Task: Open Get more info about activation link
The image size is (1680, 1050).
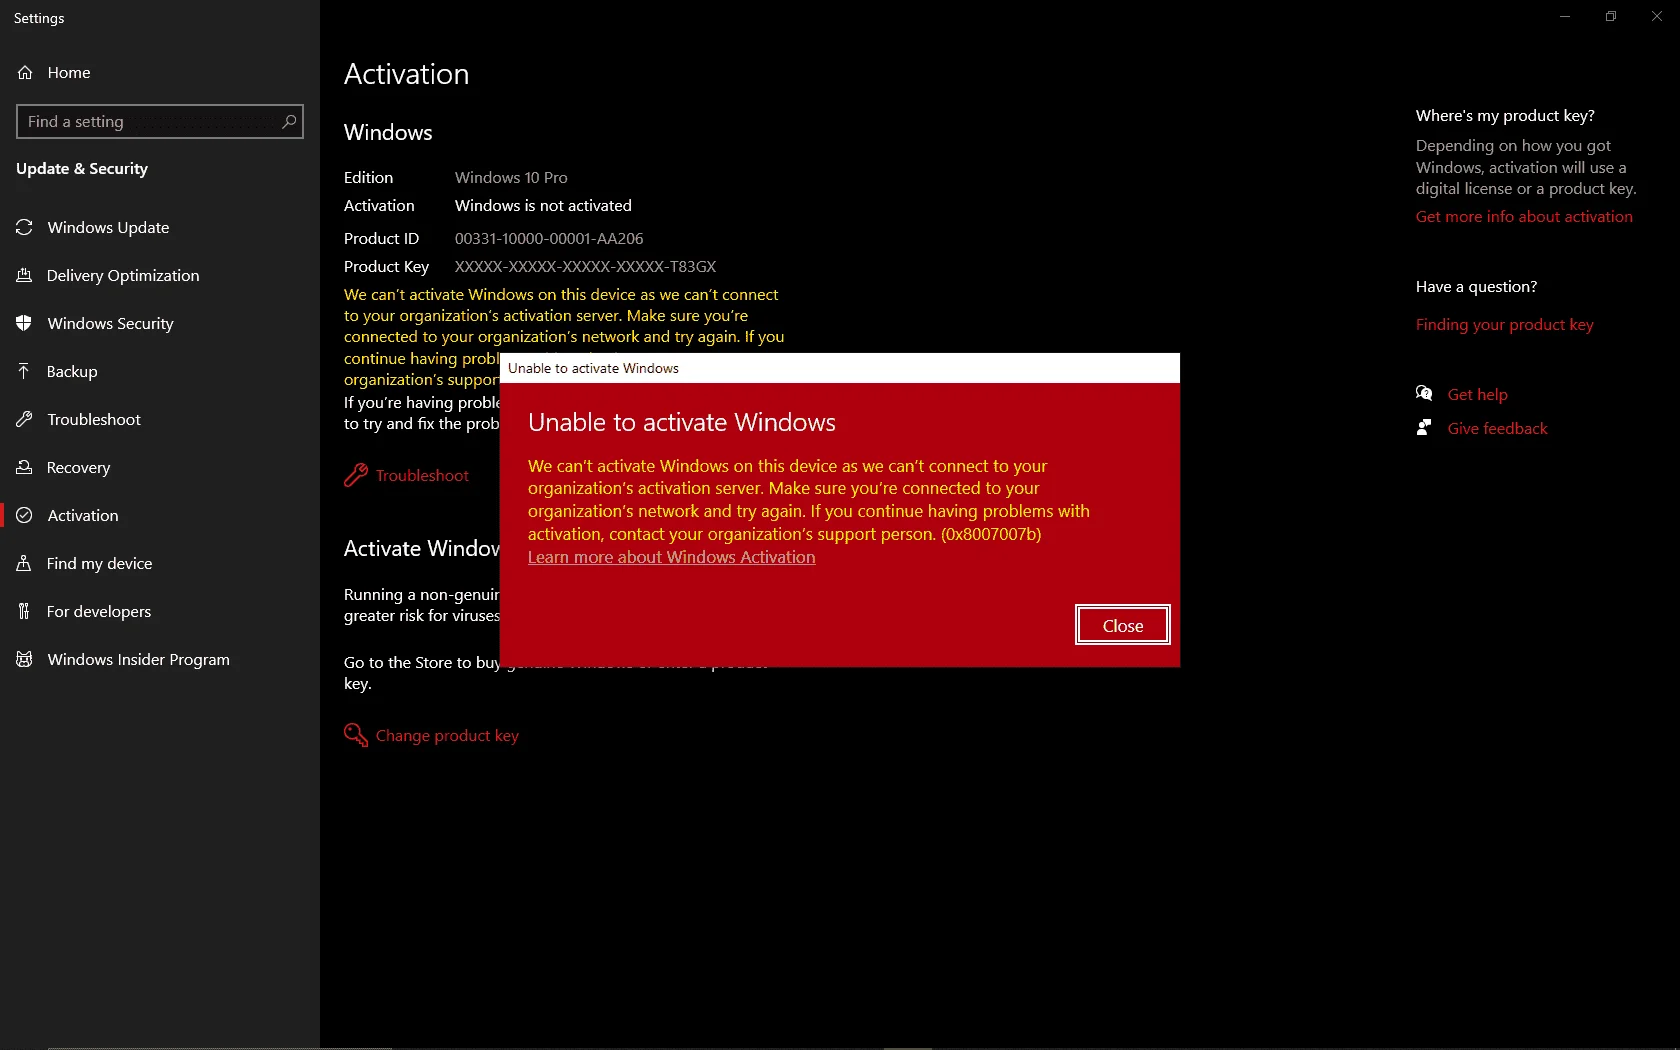Action: pos(1524,217)
